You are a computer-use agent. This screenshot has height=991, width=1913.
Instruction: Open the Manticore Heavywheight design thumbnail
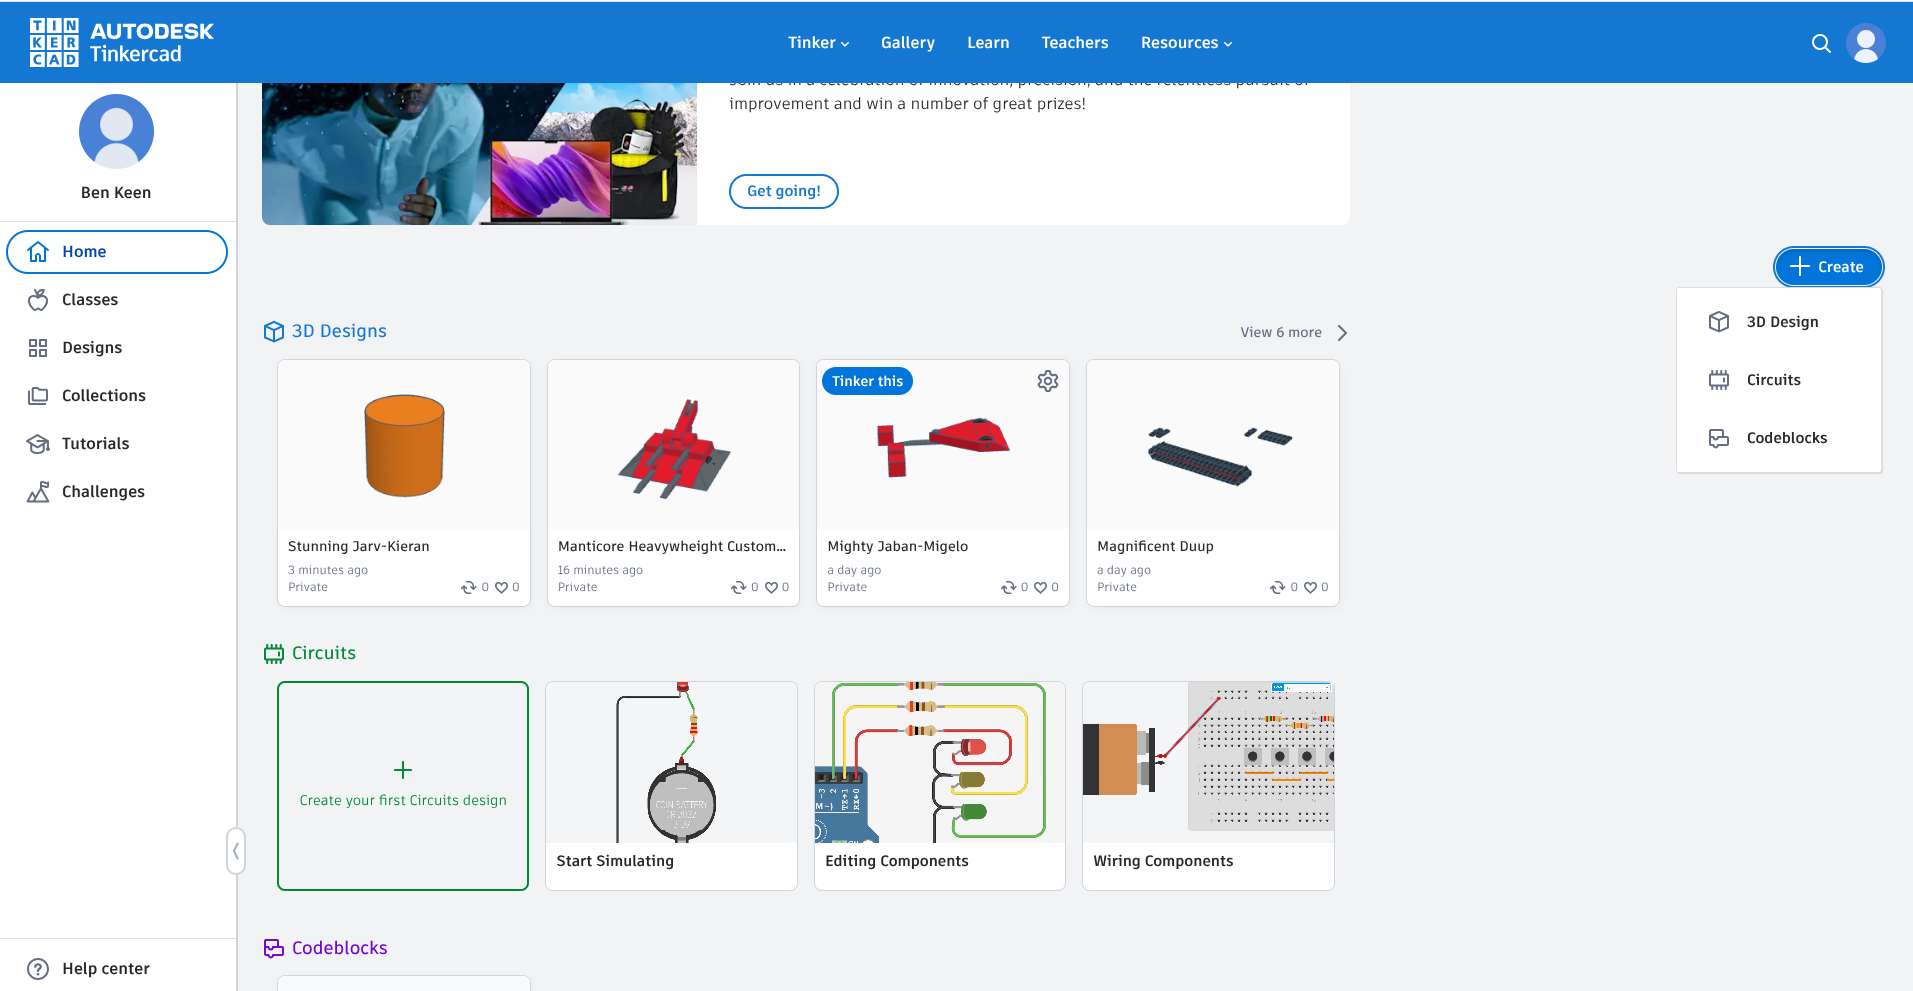(673, 445)
